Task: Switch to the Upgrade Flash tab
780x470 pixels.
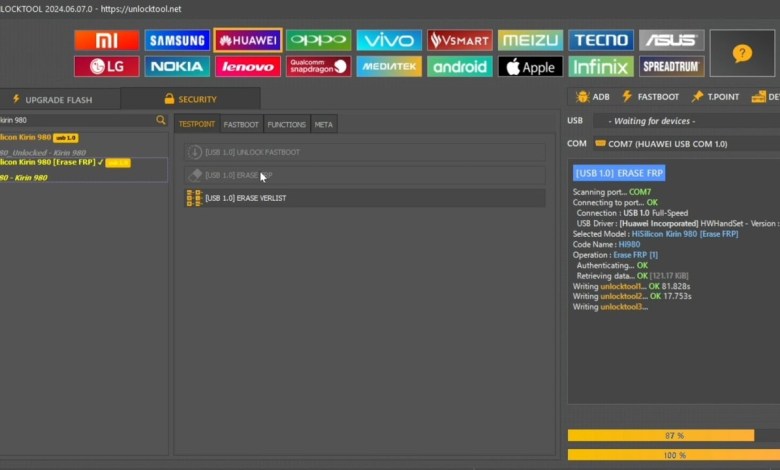Action: tap(60, 99)
